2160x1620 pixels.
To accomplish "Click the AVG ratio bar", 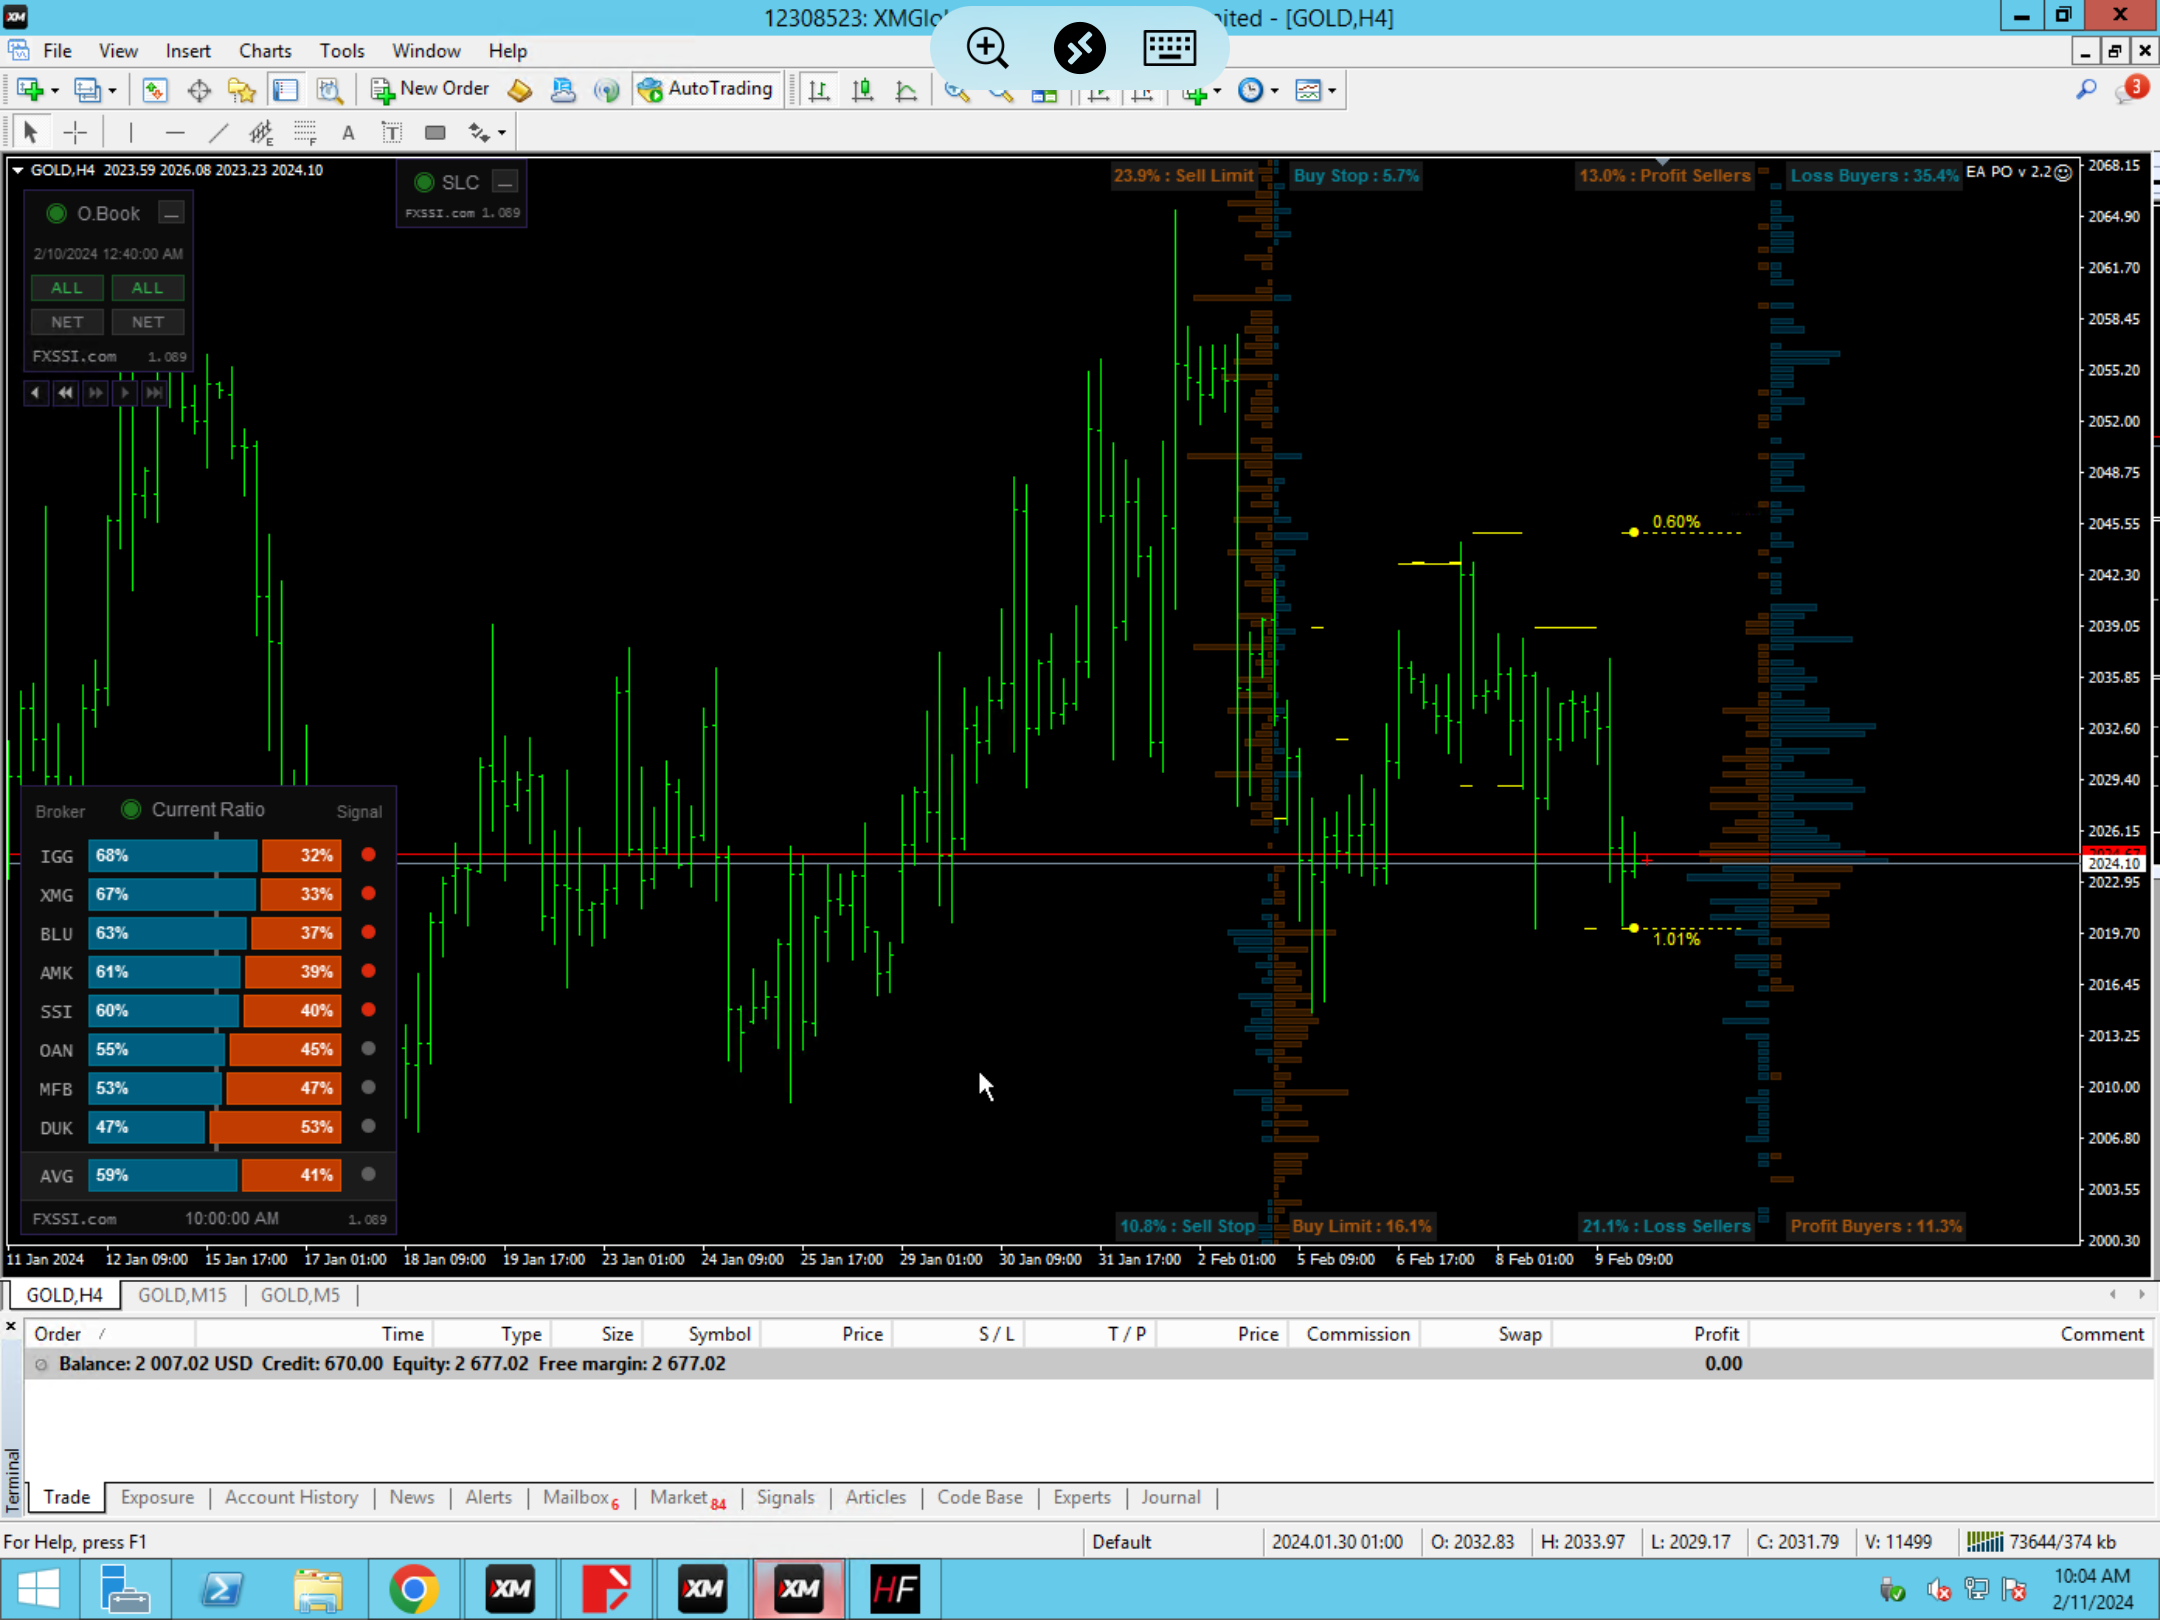I will pyautogui.click(x=215, y=1175).
